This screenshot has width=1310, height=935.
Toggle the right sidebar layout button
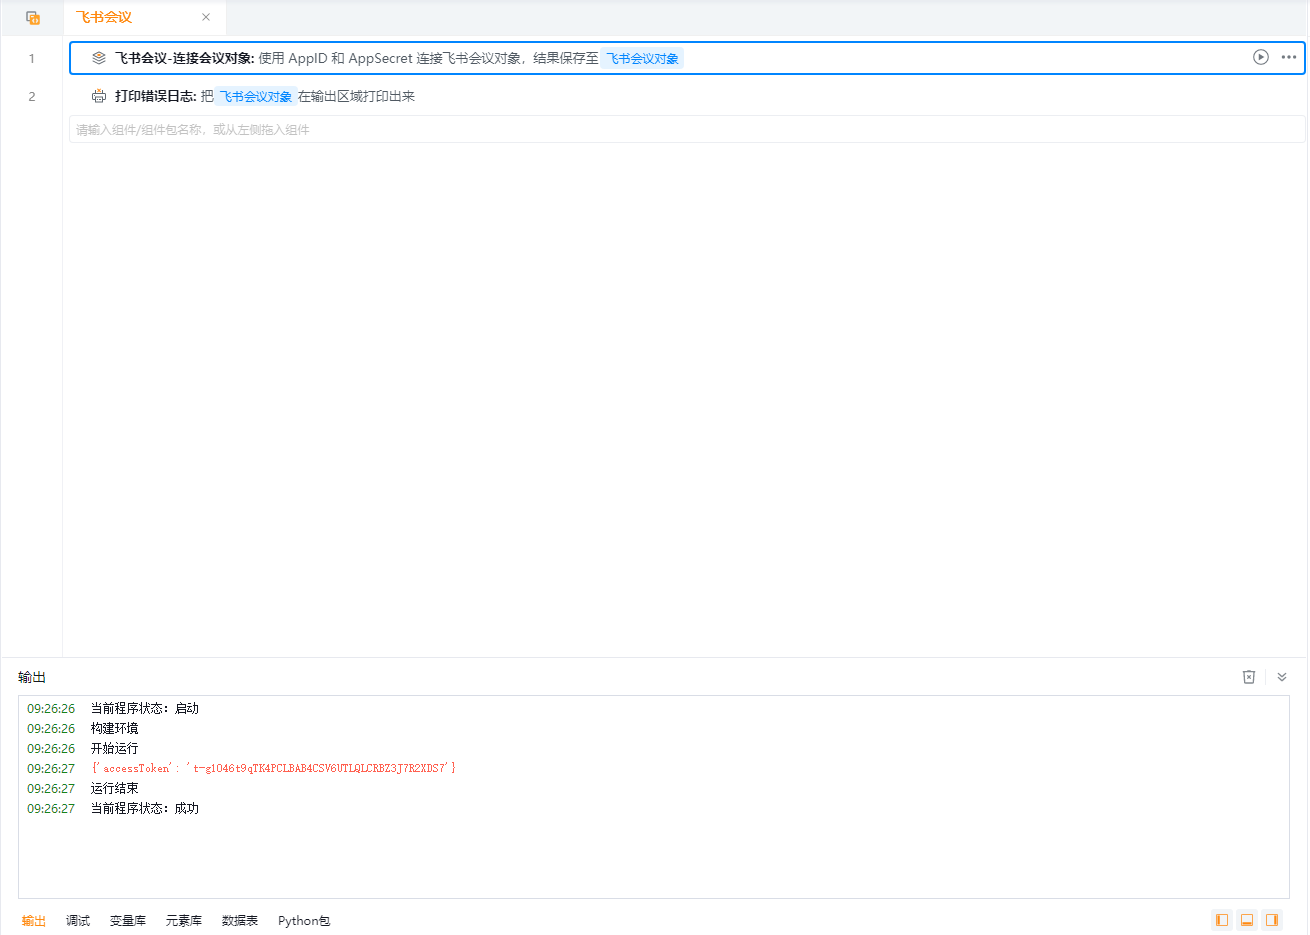click(1272, 920)
